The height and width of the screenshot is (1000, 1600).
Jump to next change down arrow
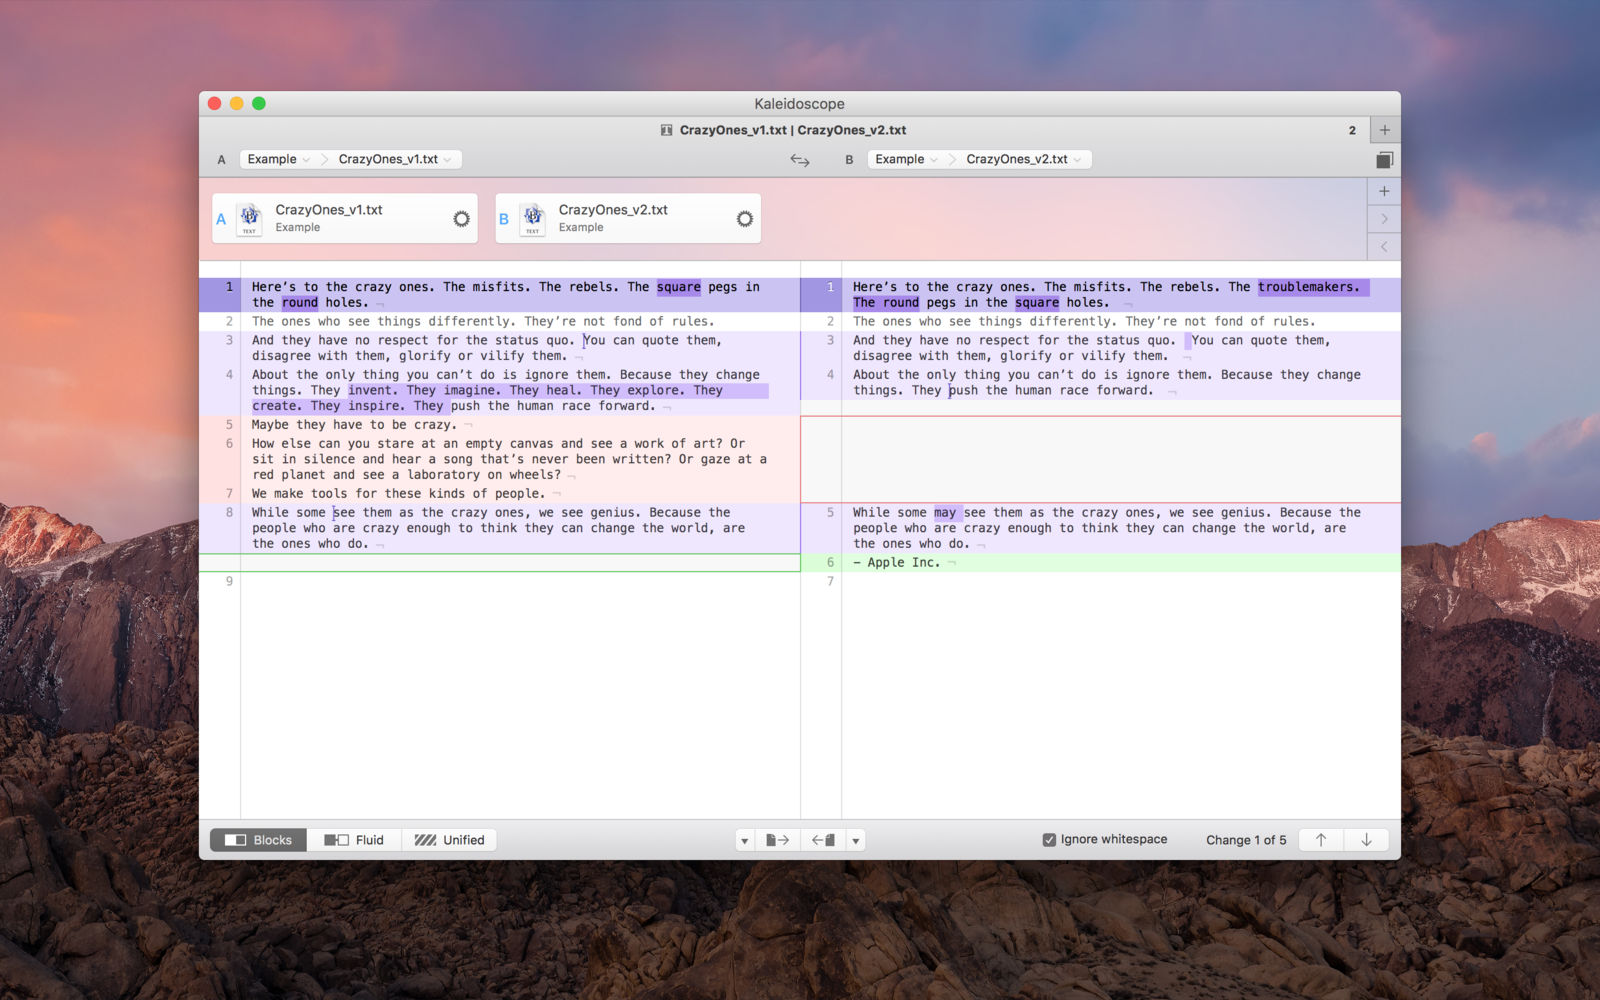[x=1366, y=840]
